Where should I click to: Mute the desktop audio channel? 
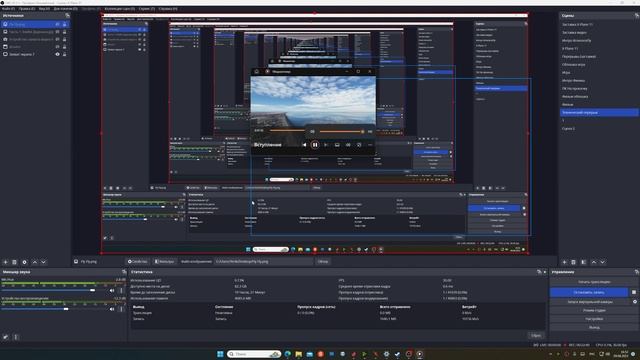click(112, 309)
